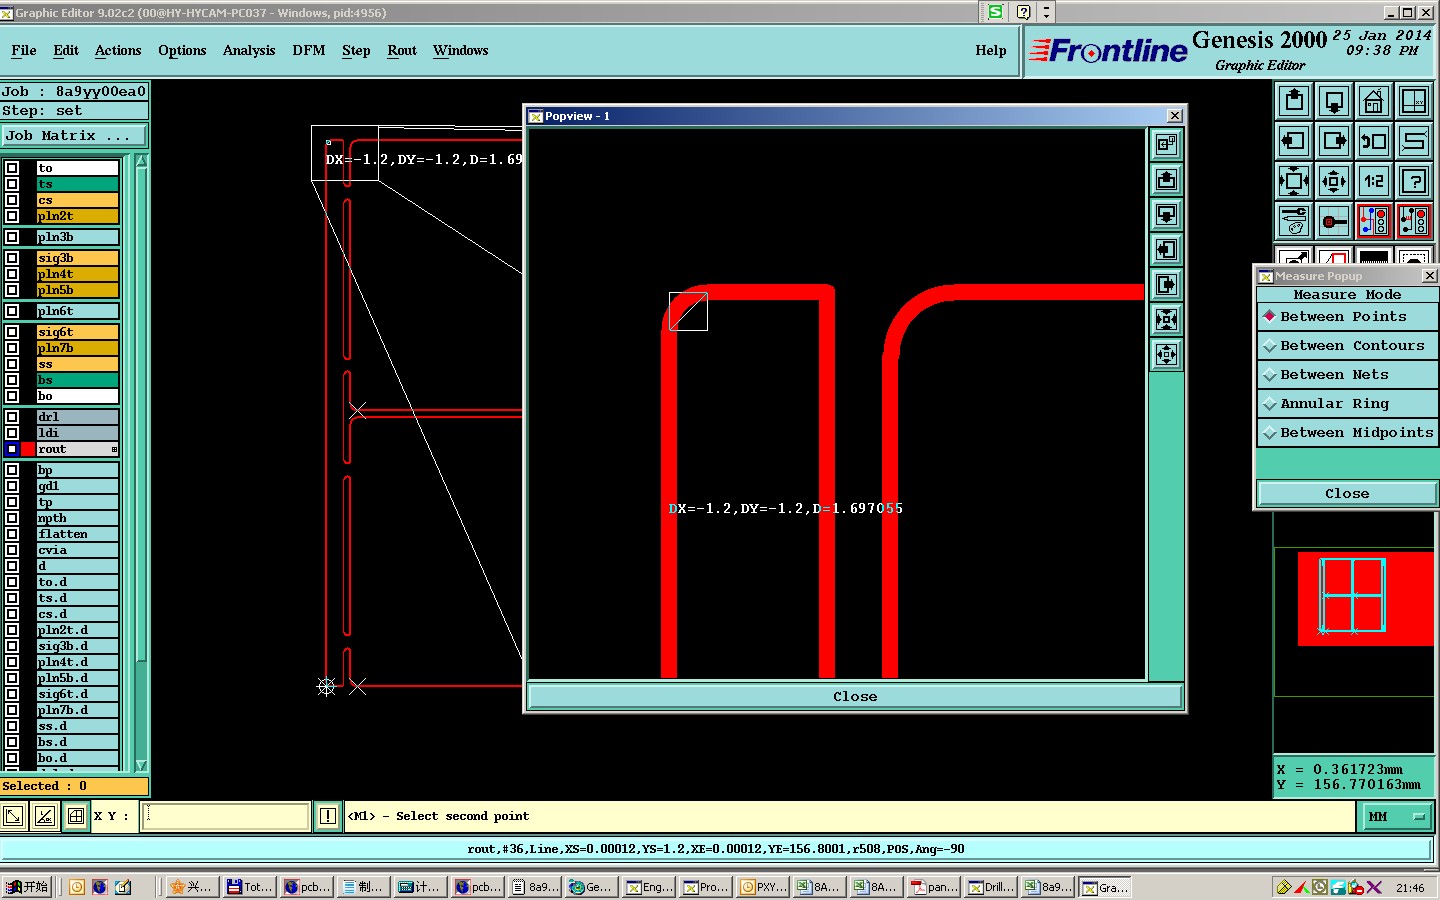Select Annular Ring measure mode

tap(1347, 404)
